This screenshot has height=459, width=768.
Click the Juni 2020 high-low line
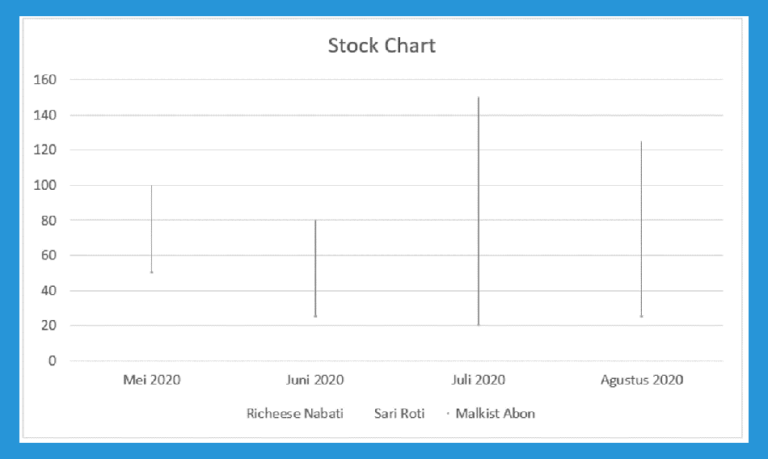point(315,268)
